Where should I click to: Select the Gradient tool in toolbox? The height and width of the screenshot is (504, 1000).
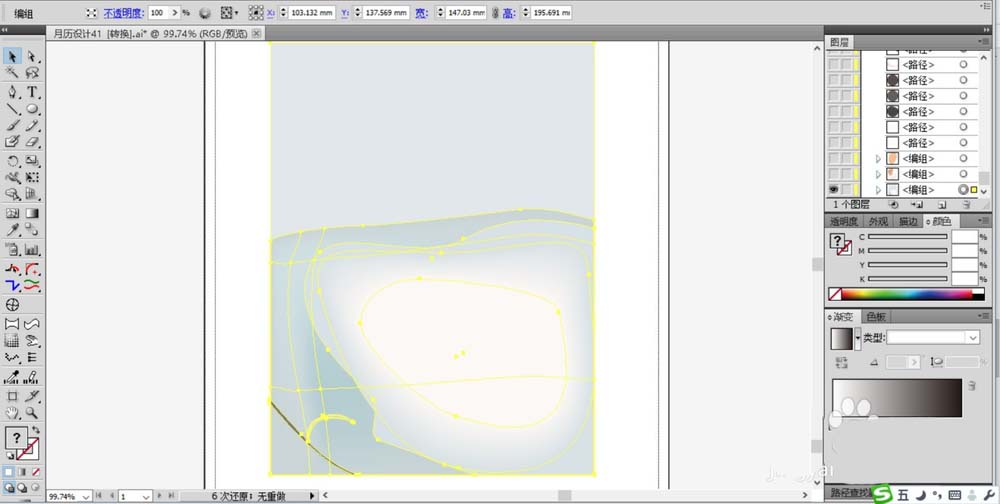(x=32, y=214)
